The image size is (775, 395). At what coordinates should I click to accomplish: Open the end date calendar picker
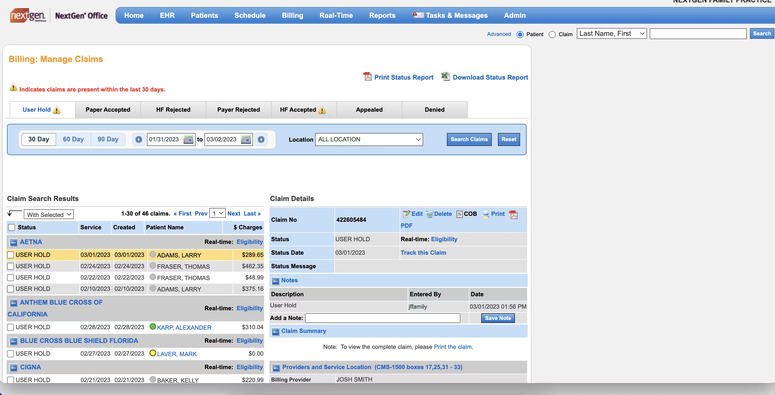[x=246, y=139]
